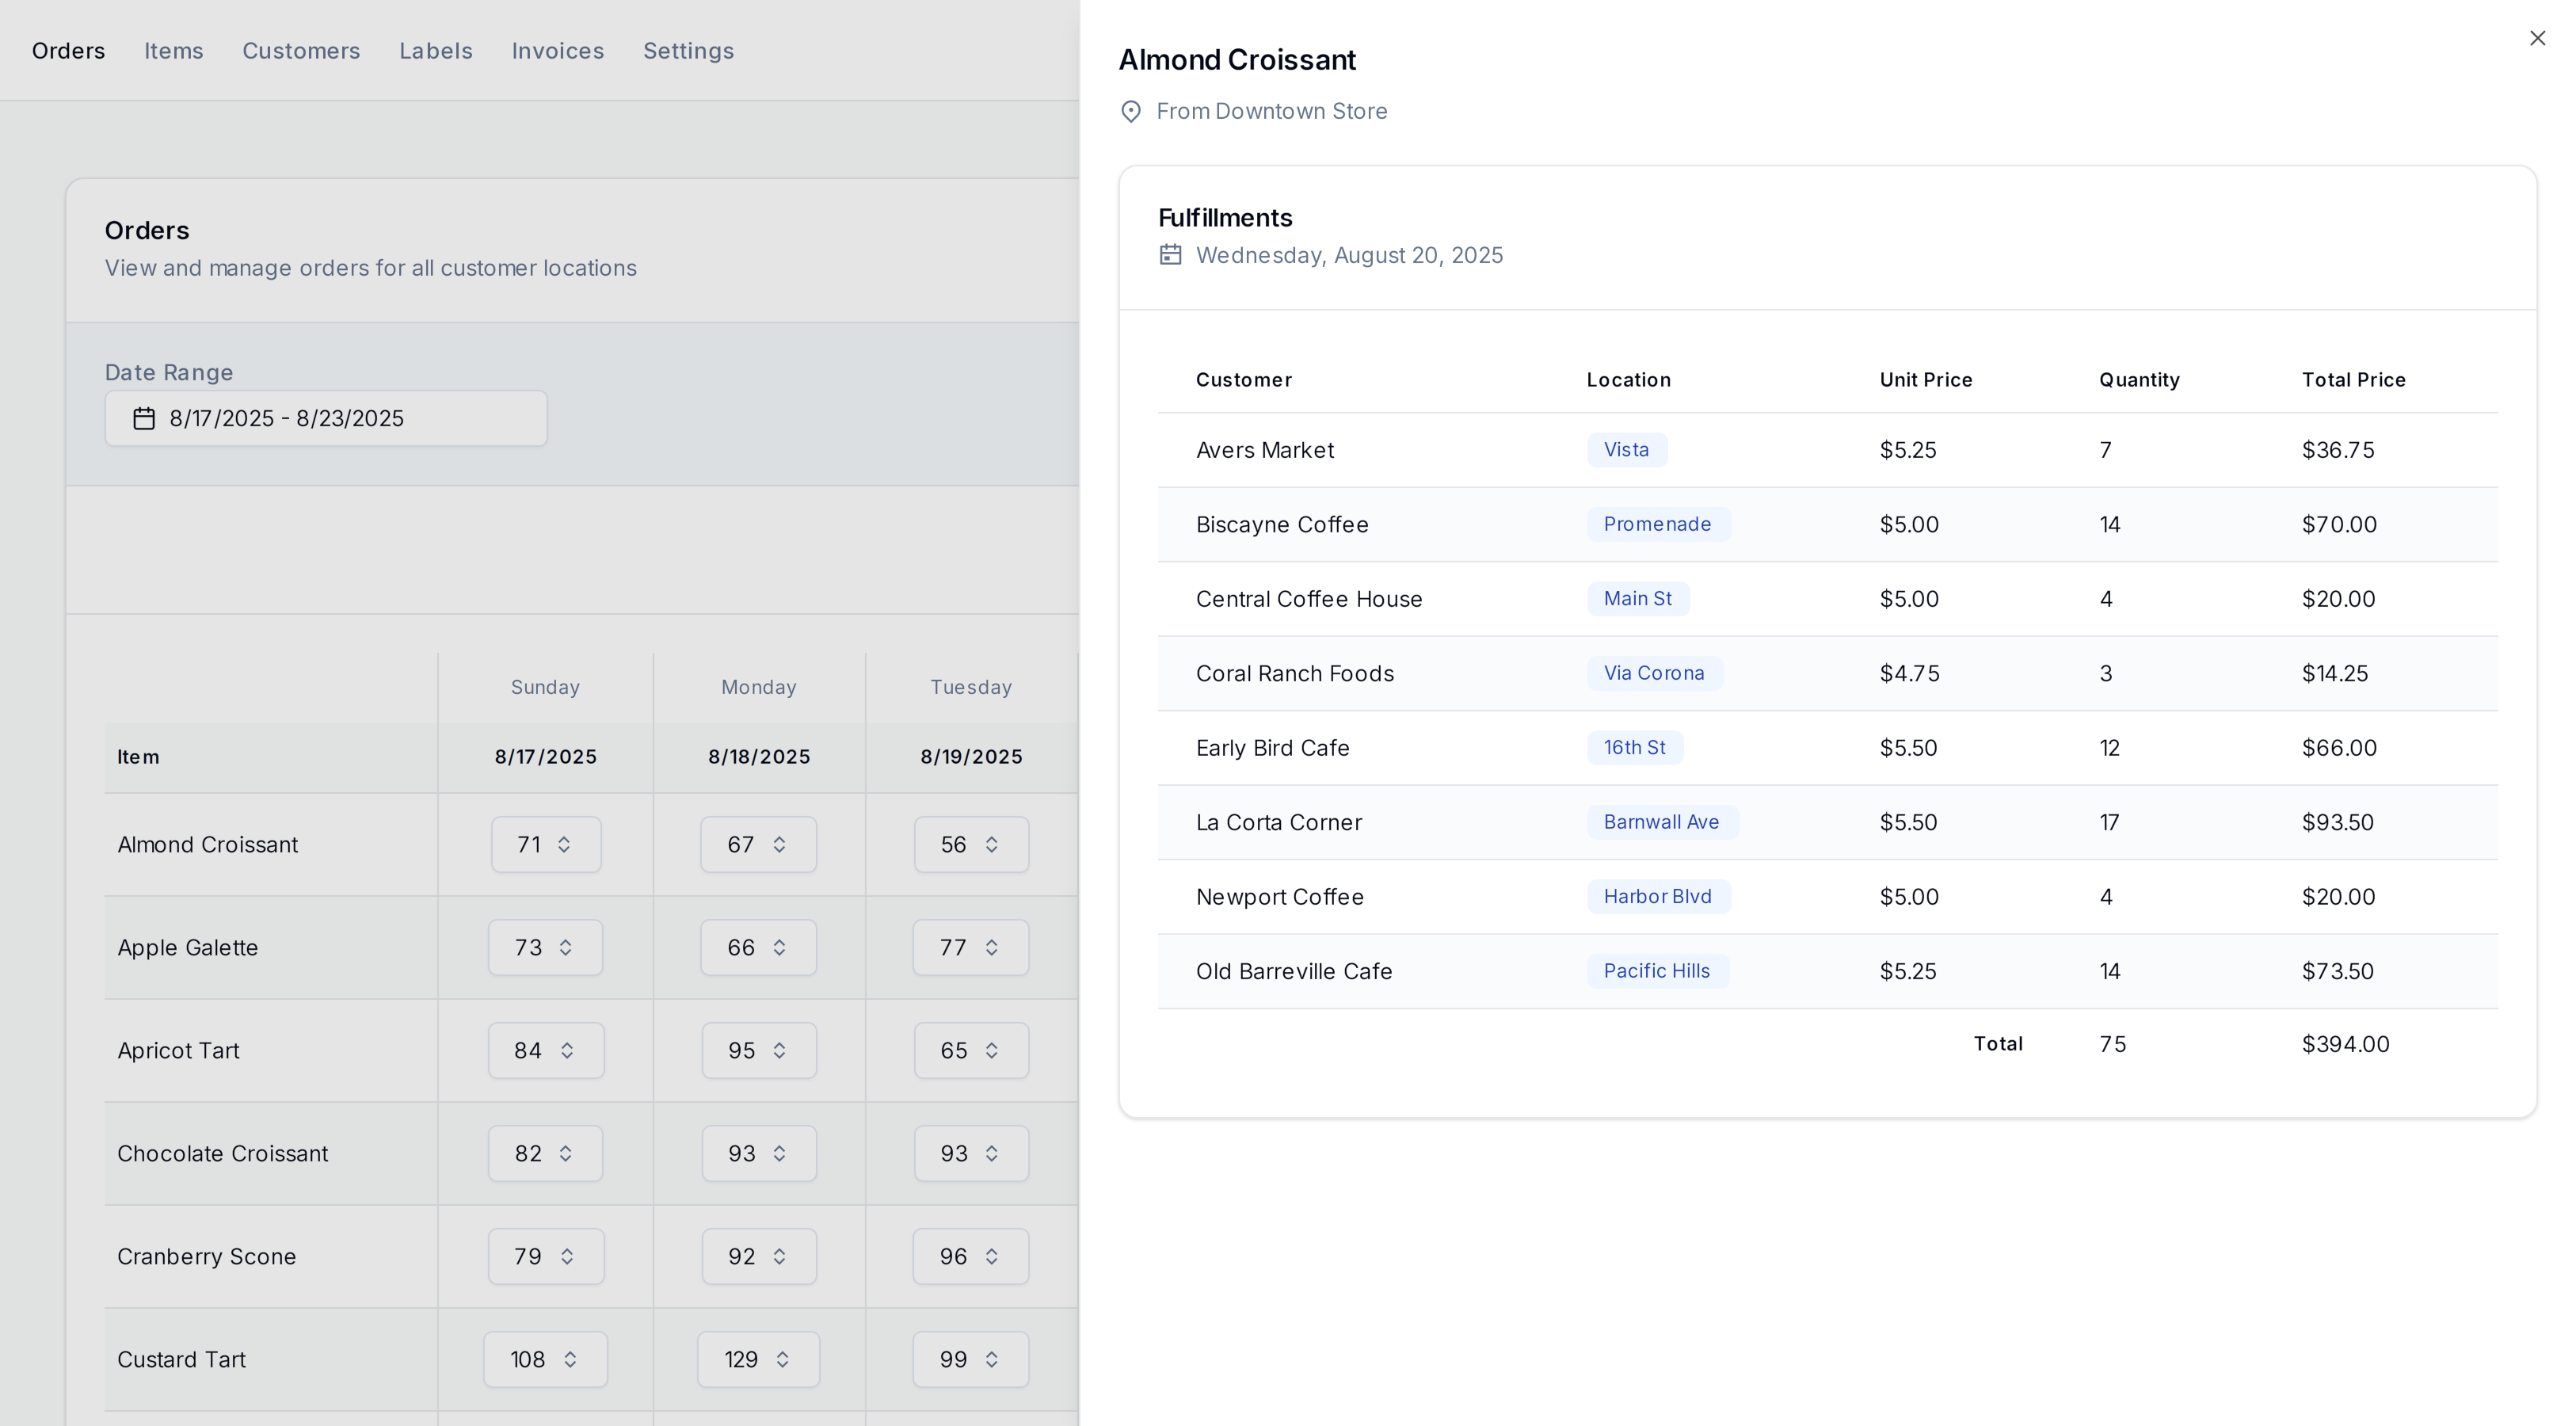Adjust Almond Croissant Tuesday quantity stepper 56

click(x=971, y=844)
